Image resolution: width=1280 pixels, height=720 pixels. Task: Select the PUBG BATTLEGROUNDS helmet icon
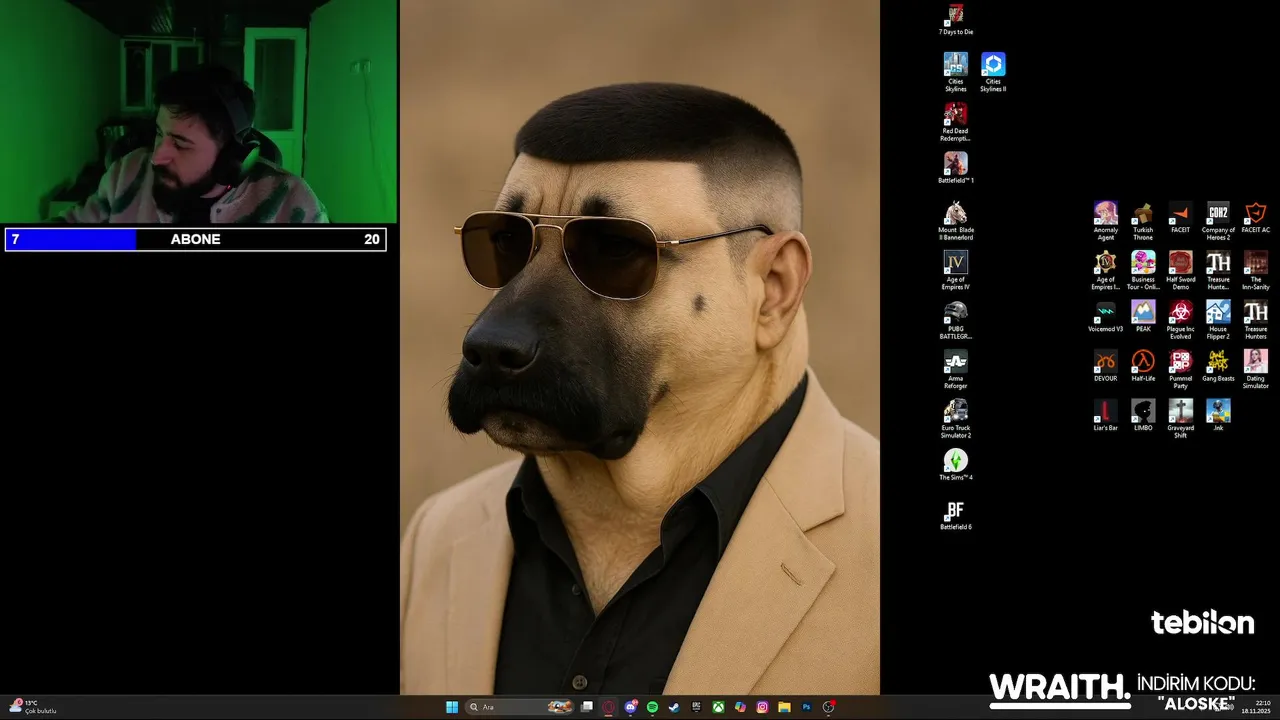coord(956,319)
